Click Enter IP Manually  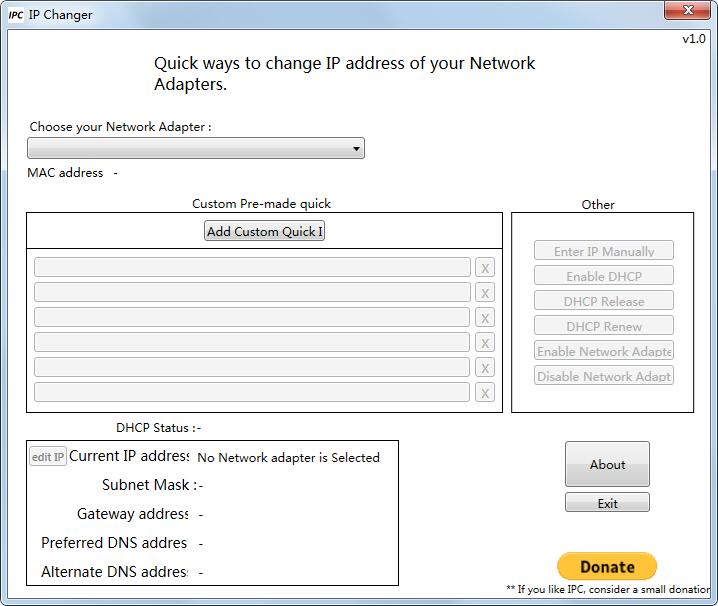603,251
